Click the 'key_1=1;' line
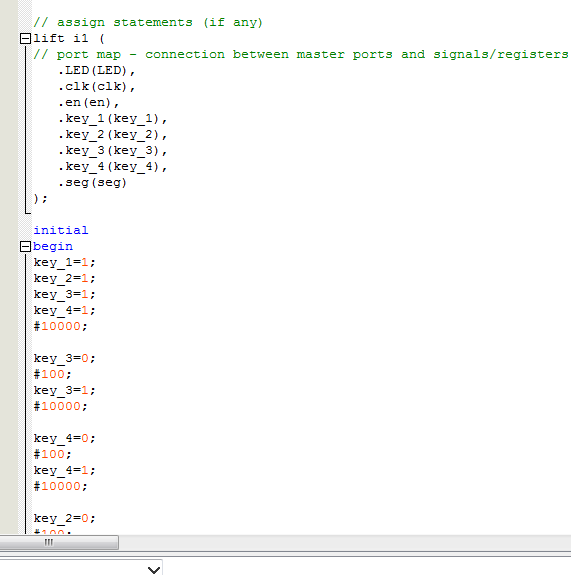The height and width of the screenshot is (575, 571). tap(65, 263)
